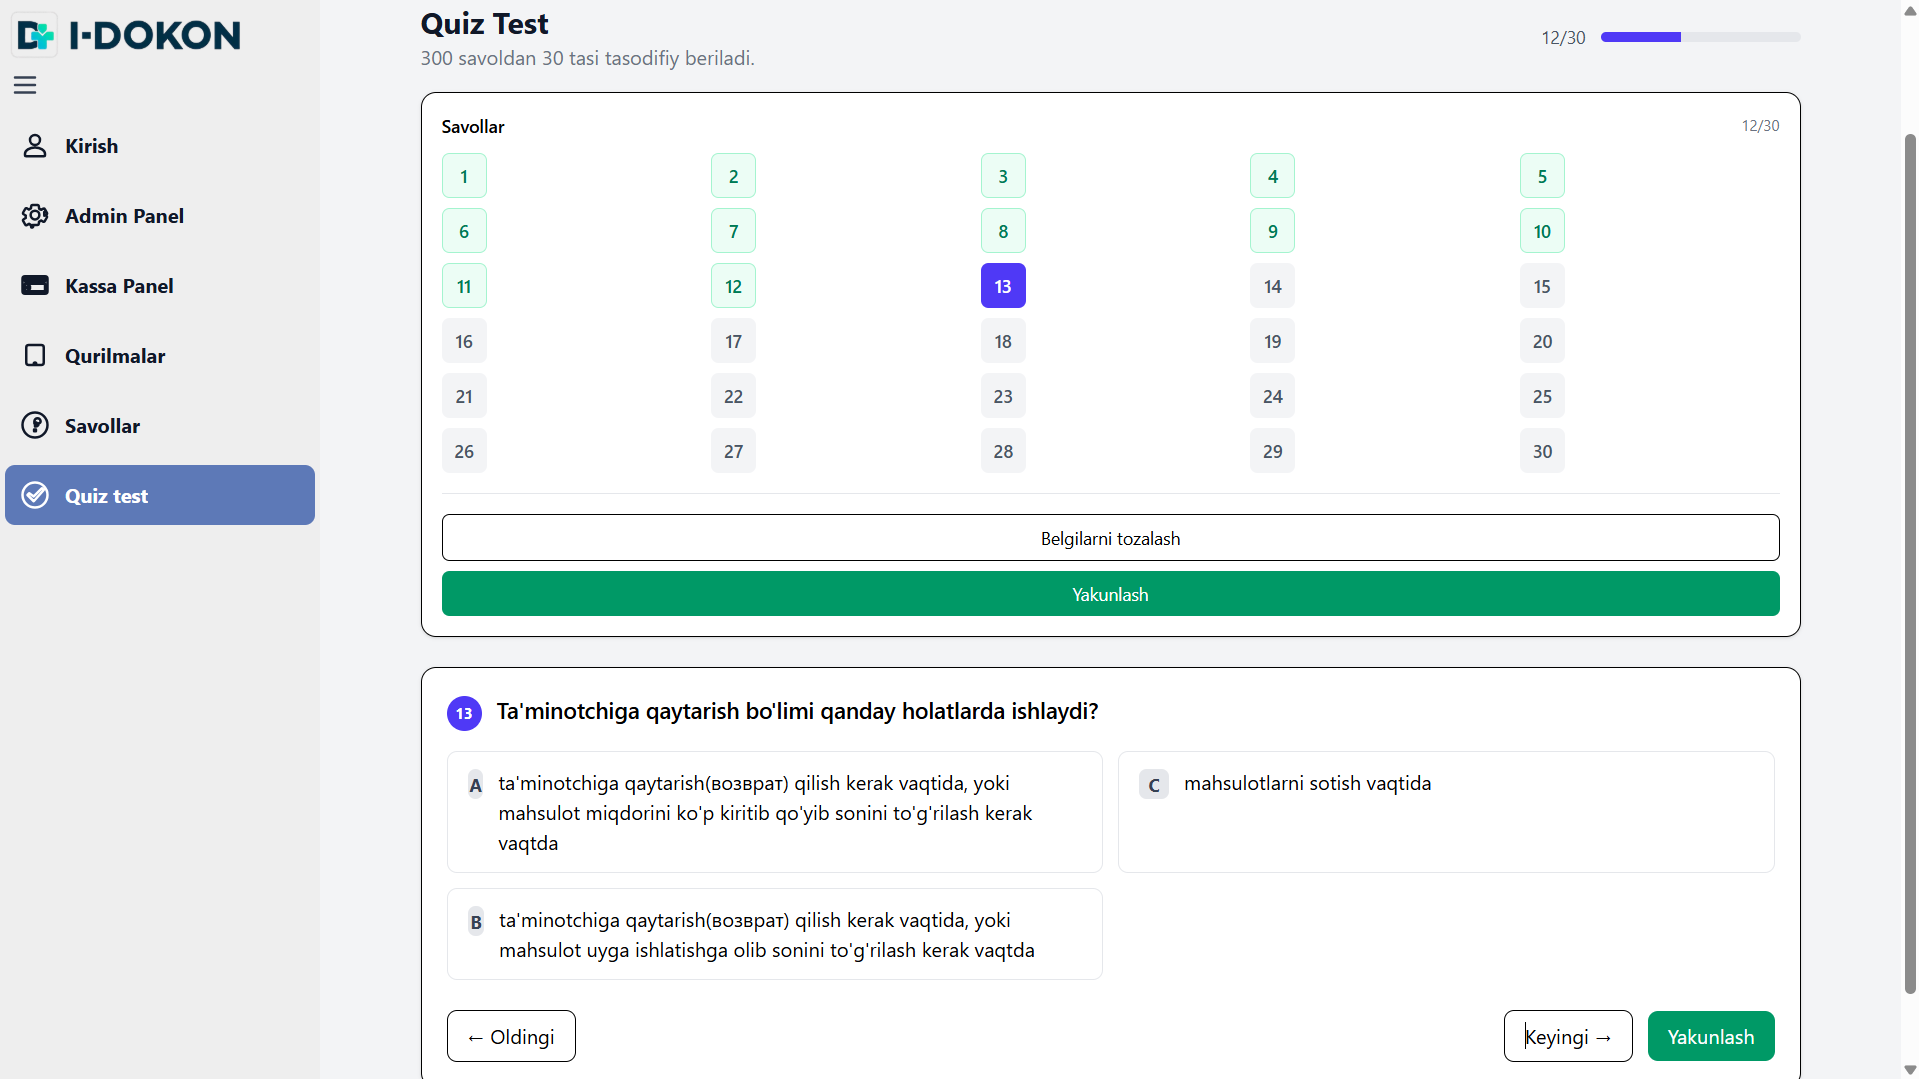Click the page vertical scrollbar
Image resolution: width=1919 pixels, height=1079 pixels.
coord(1909,560)
